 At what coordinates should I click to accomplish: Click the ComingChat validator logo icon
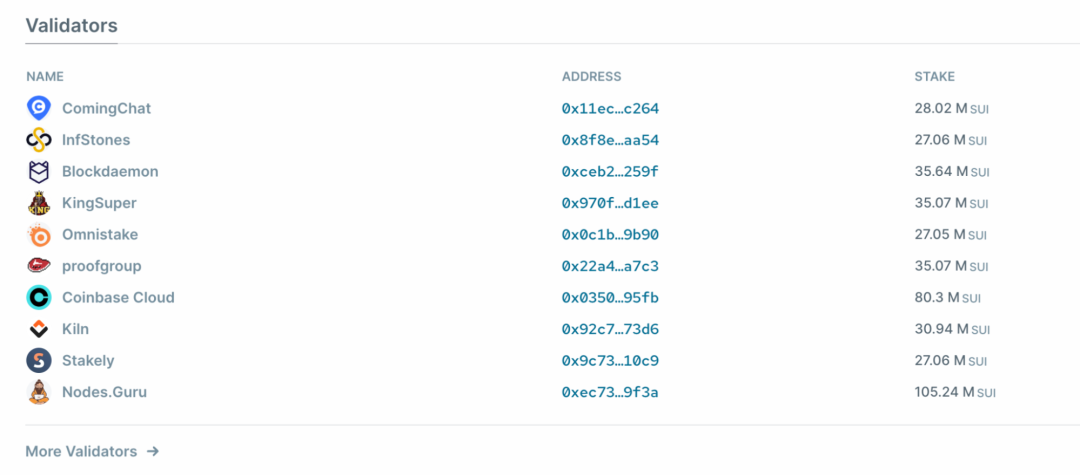(39, 108)
